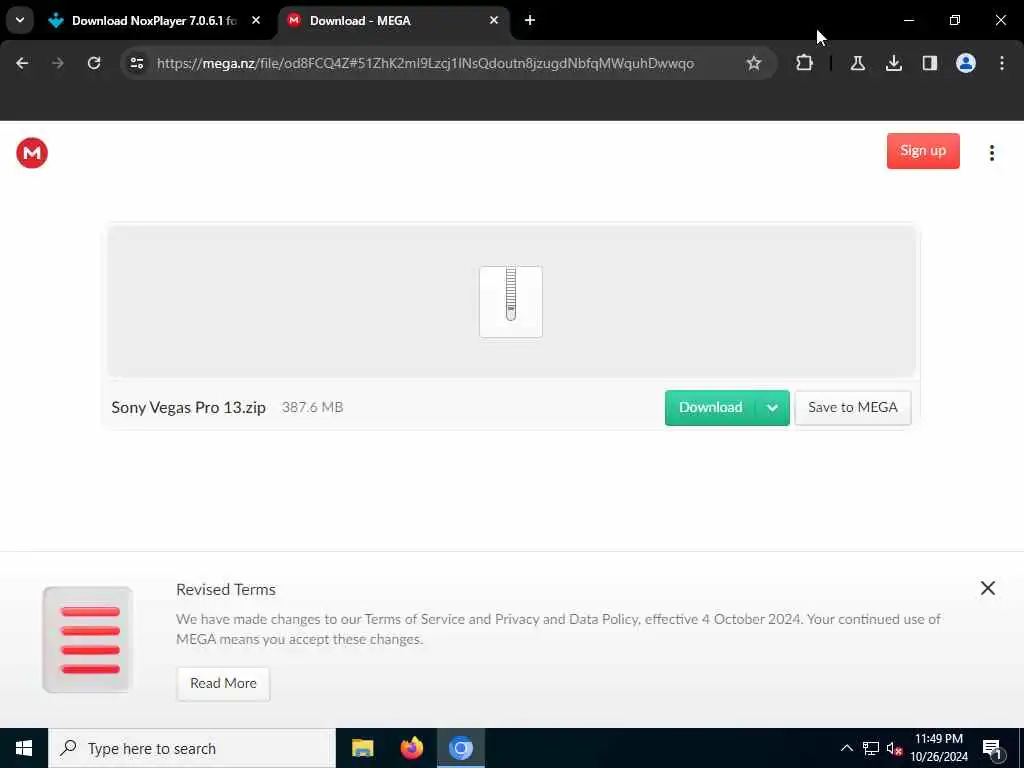
Task: Click Read More in Revised Terms
Action: click(x=223, y=683)
